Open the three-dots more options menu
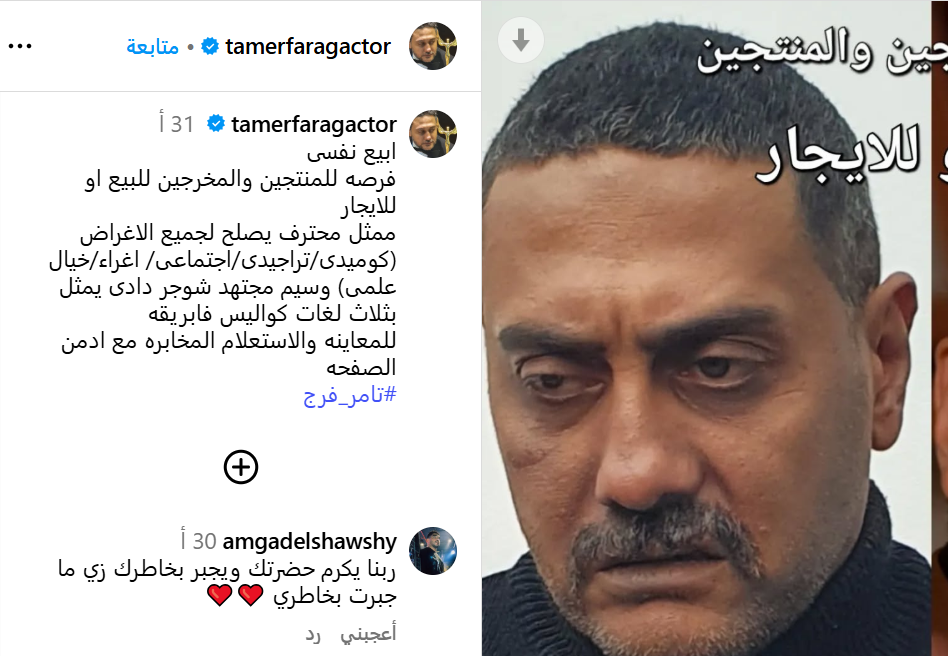The height and width of the screenshot is (656, 948). (20, 47)
